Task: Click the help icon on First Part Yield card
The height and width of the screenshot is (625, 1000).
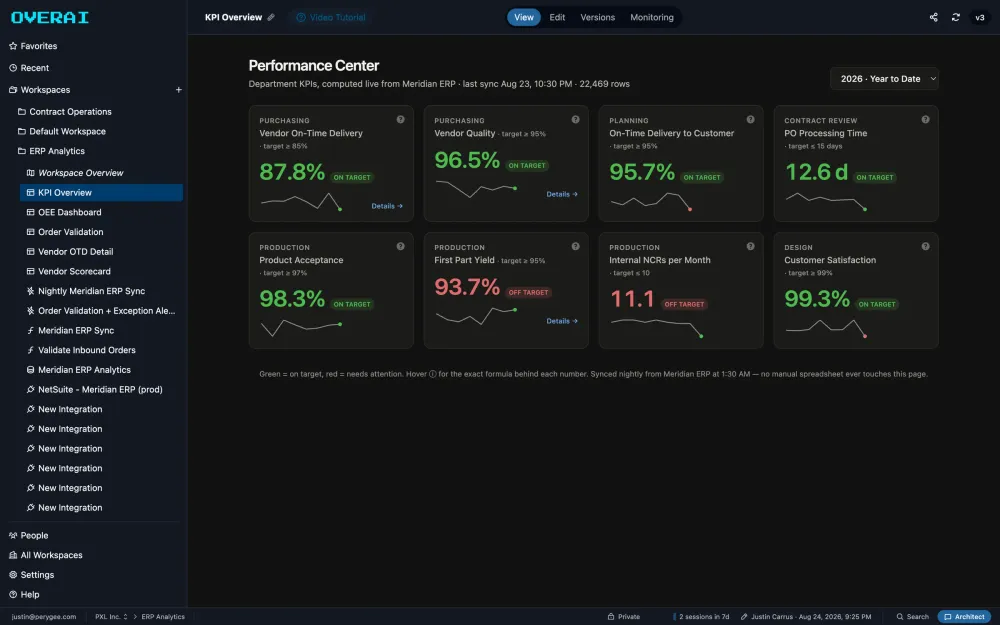Action: [575, 246]
